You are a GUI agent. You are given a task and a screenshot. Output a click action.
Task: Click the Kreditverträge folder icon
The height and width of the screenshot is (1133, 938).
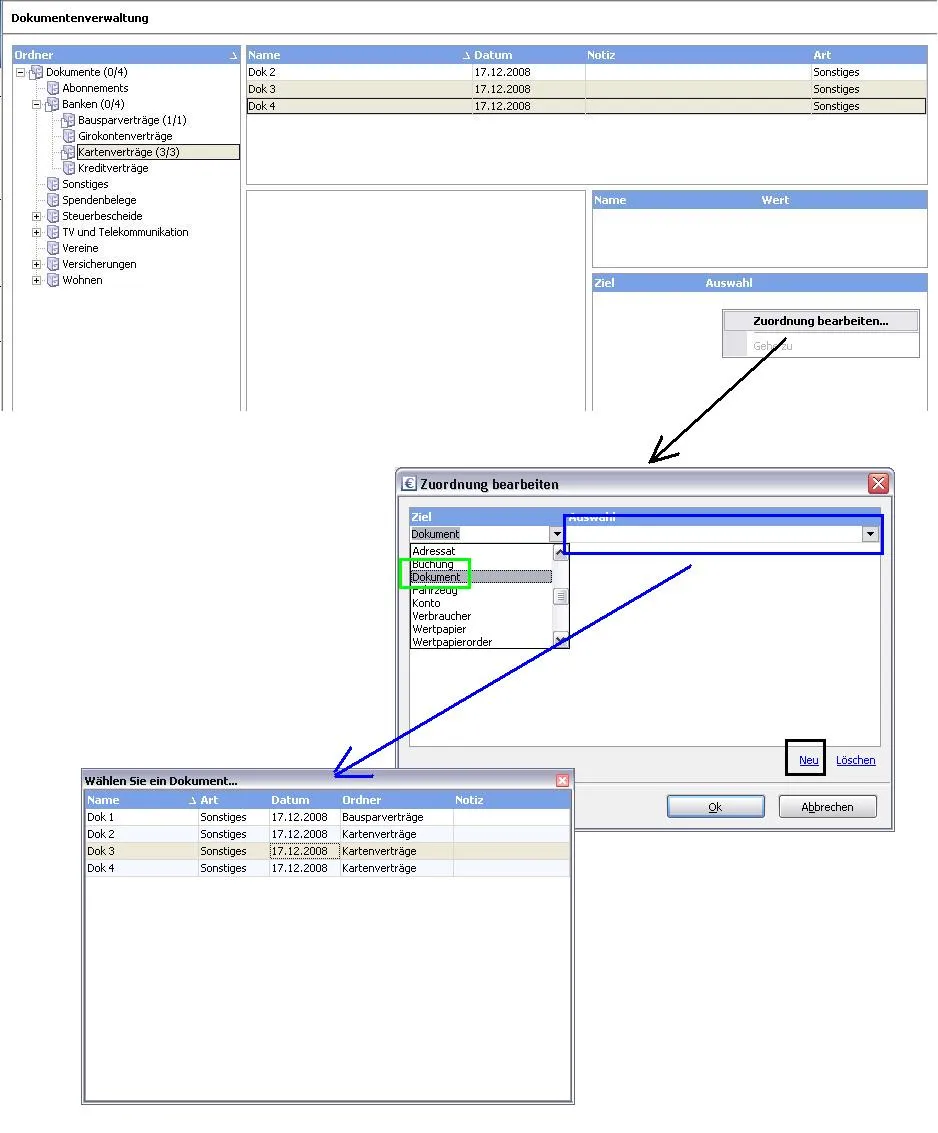[69, 168]
